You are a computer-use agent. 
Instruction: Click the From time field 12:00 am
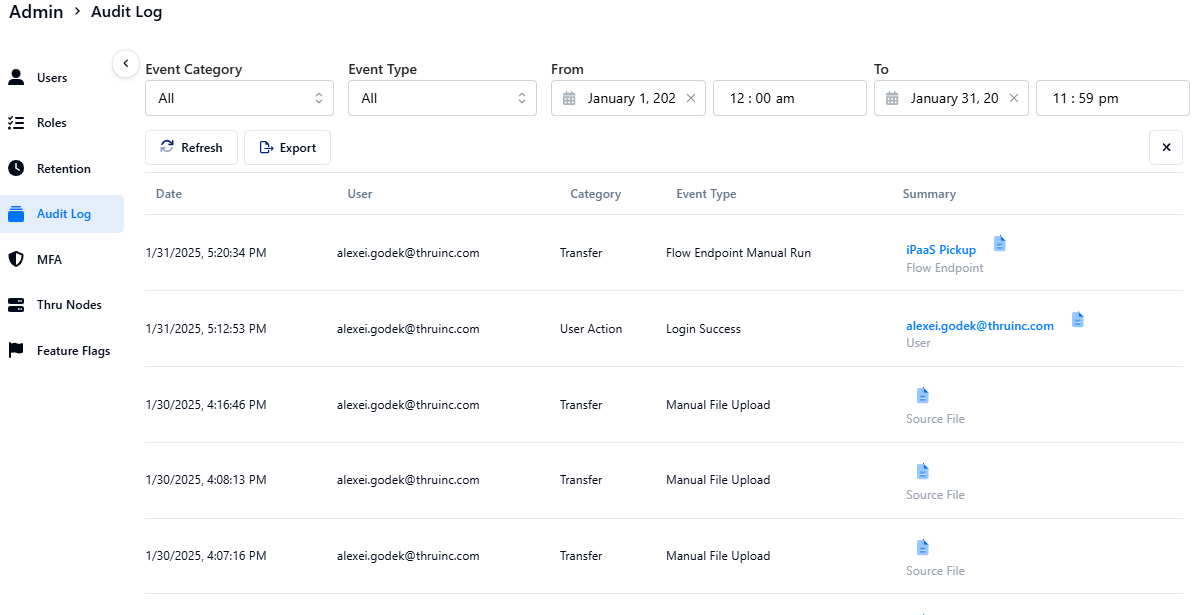coord(788,98)
